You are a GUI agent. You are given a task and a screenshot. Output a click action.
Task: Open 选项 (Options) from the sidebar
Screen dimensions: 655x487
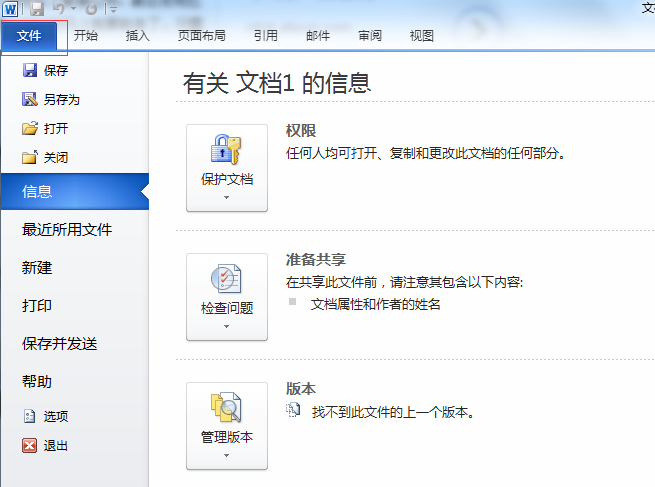point(55,417)
